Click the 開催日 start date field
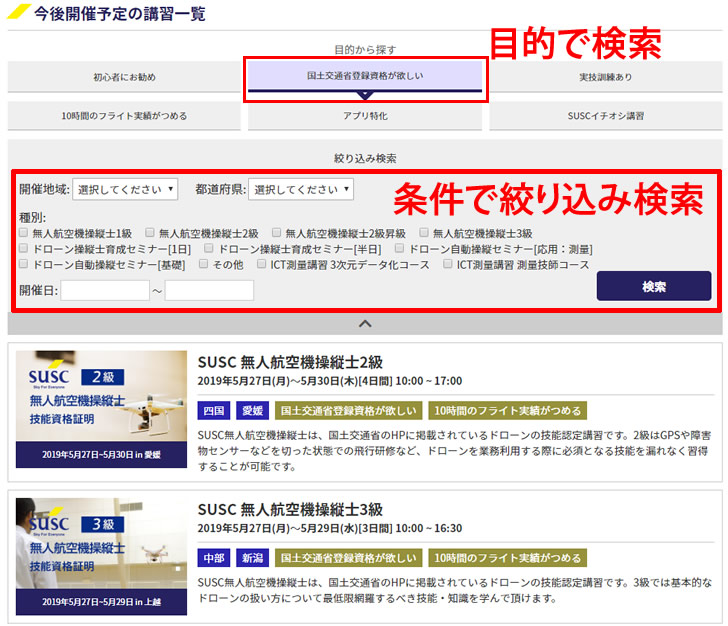This screenshot has height=626, width=728. pos(105,291)
